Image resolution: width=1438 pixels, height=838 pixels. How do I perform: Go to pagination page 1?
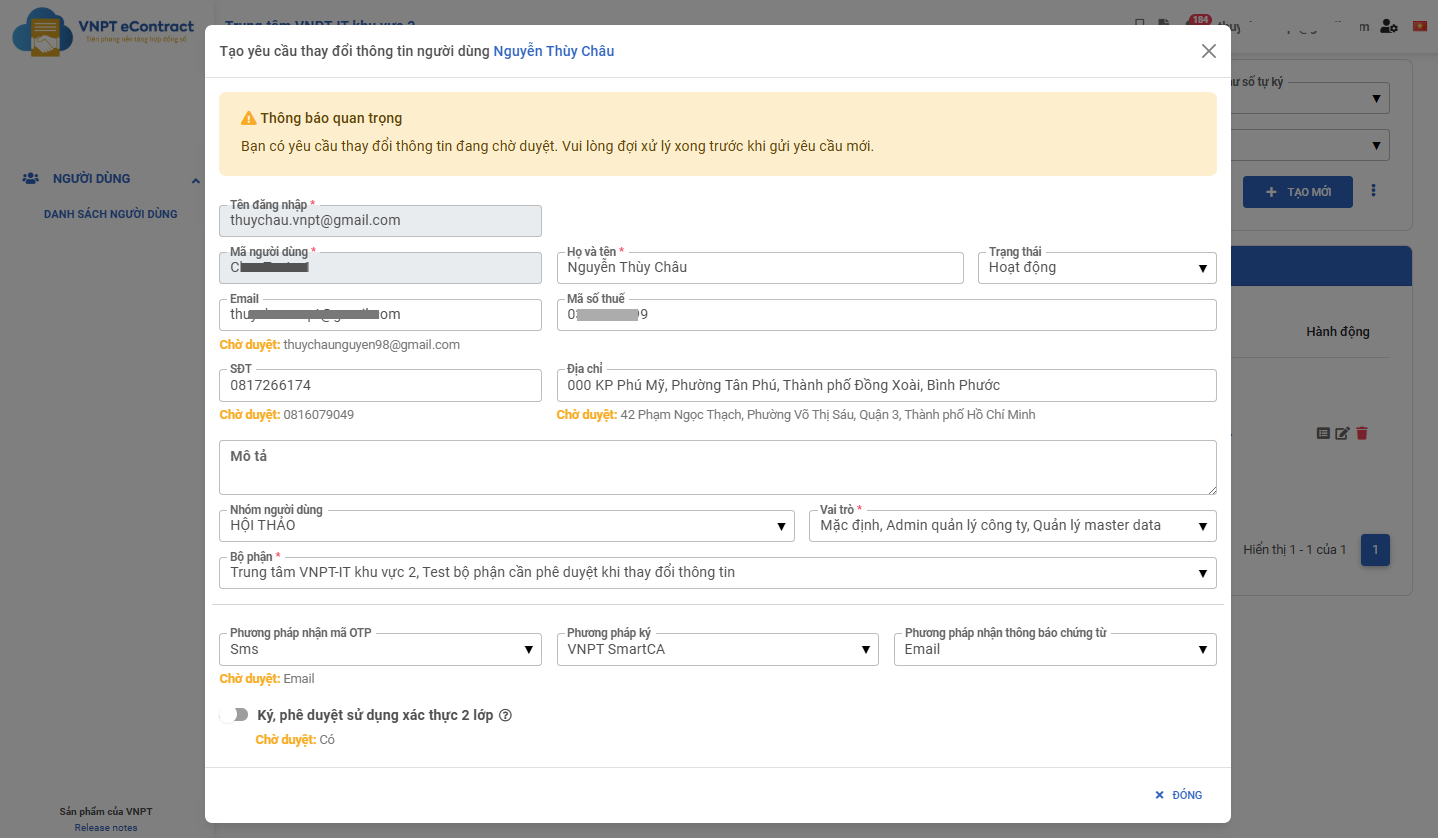[1375, 550]
